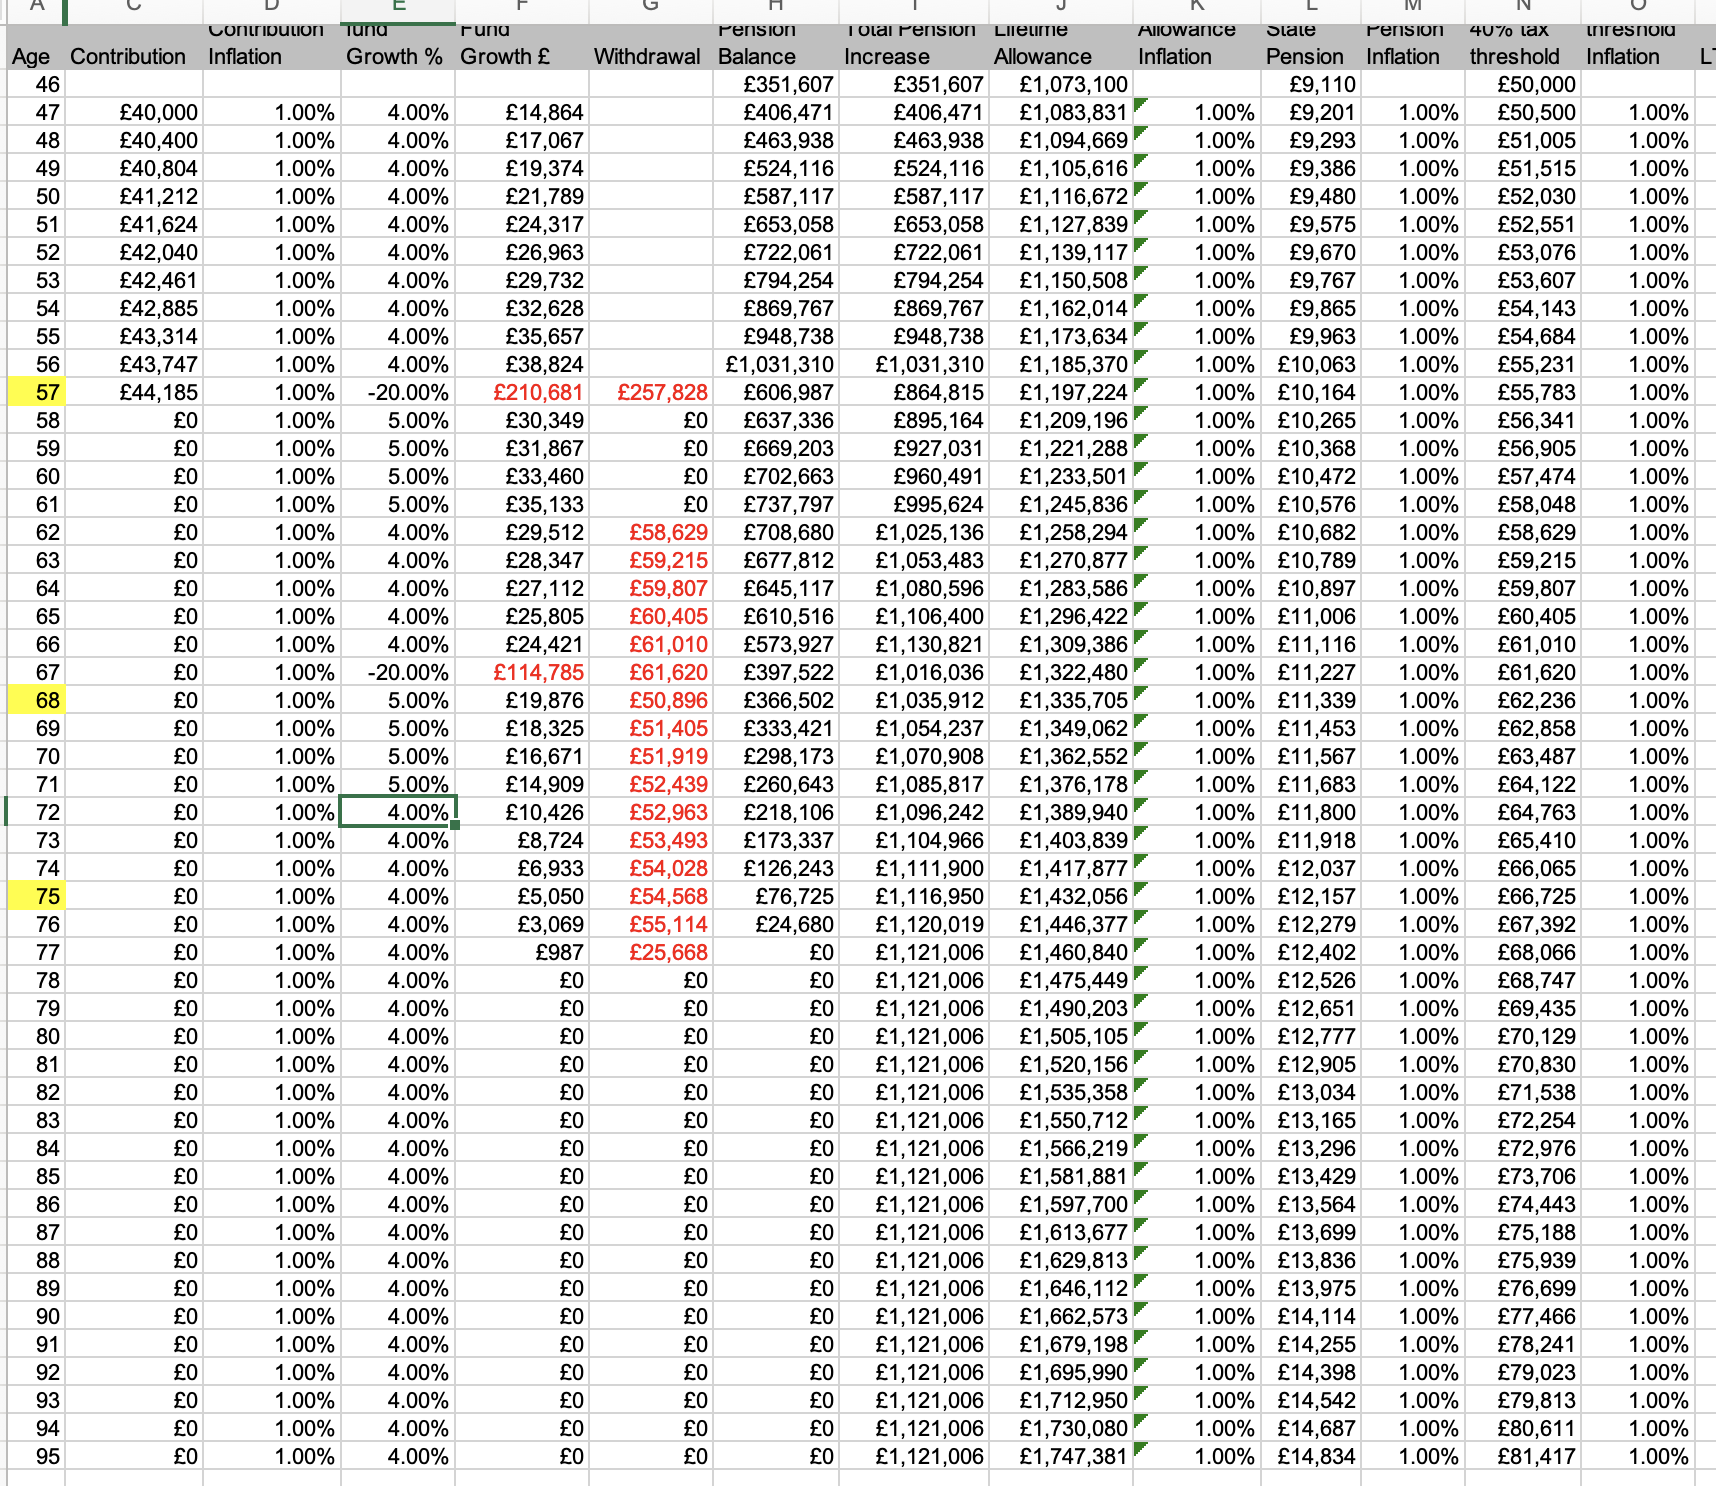Click the yellow highlighted age 57 cell
1716x1486 pixels.
point(36,392)
